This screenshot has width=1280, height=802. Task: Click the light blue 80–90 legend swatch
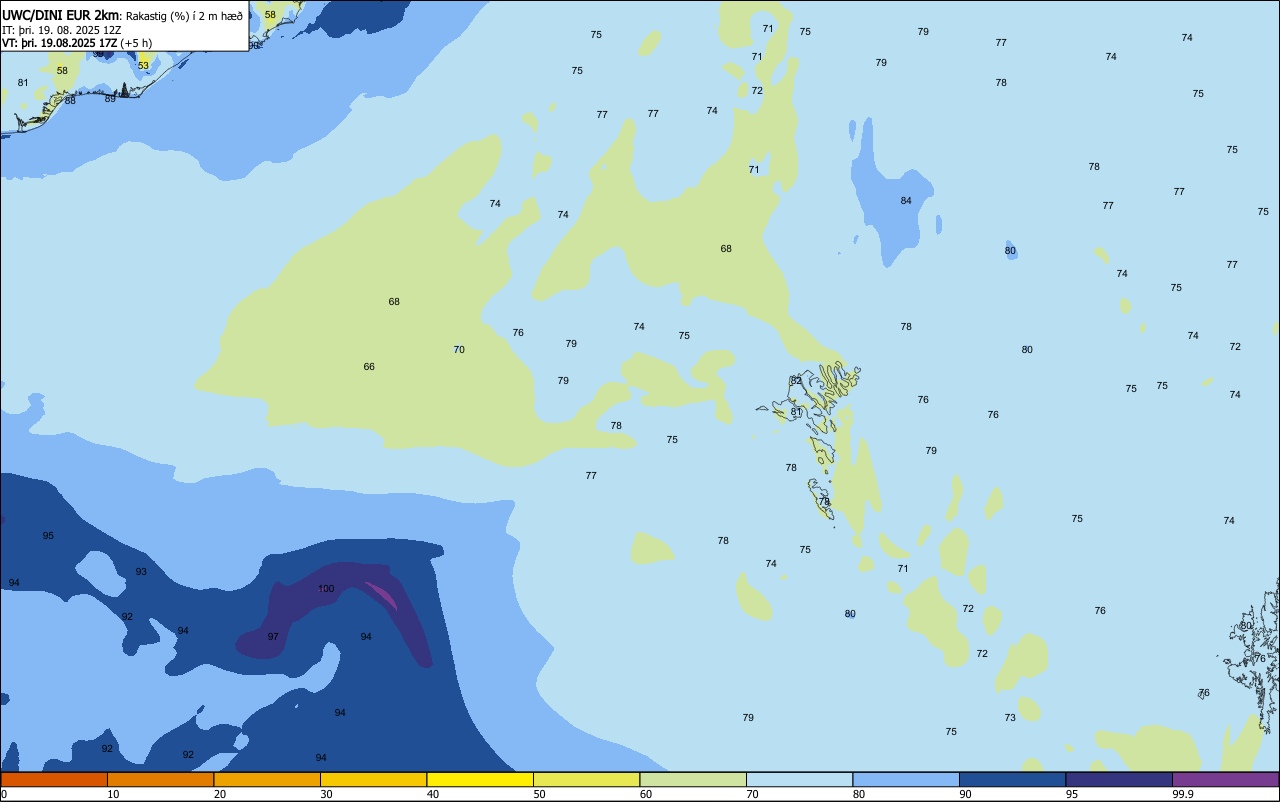(x=906, y=779)
